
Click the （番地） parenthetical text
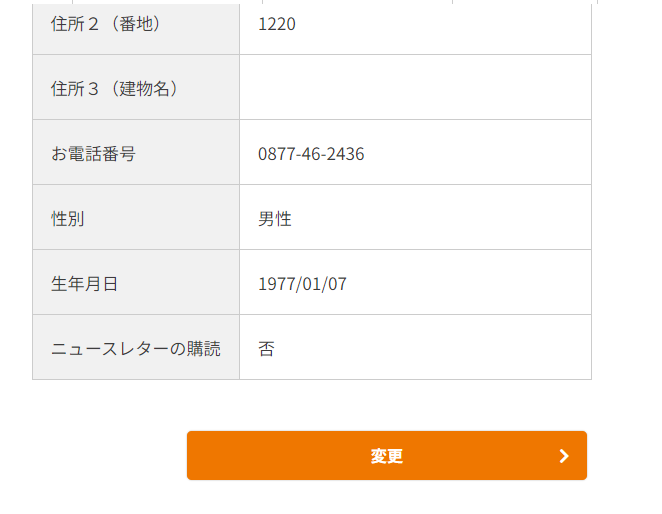[x=131, y=24]
